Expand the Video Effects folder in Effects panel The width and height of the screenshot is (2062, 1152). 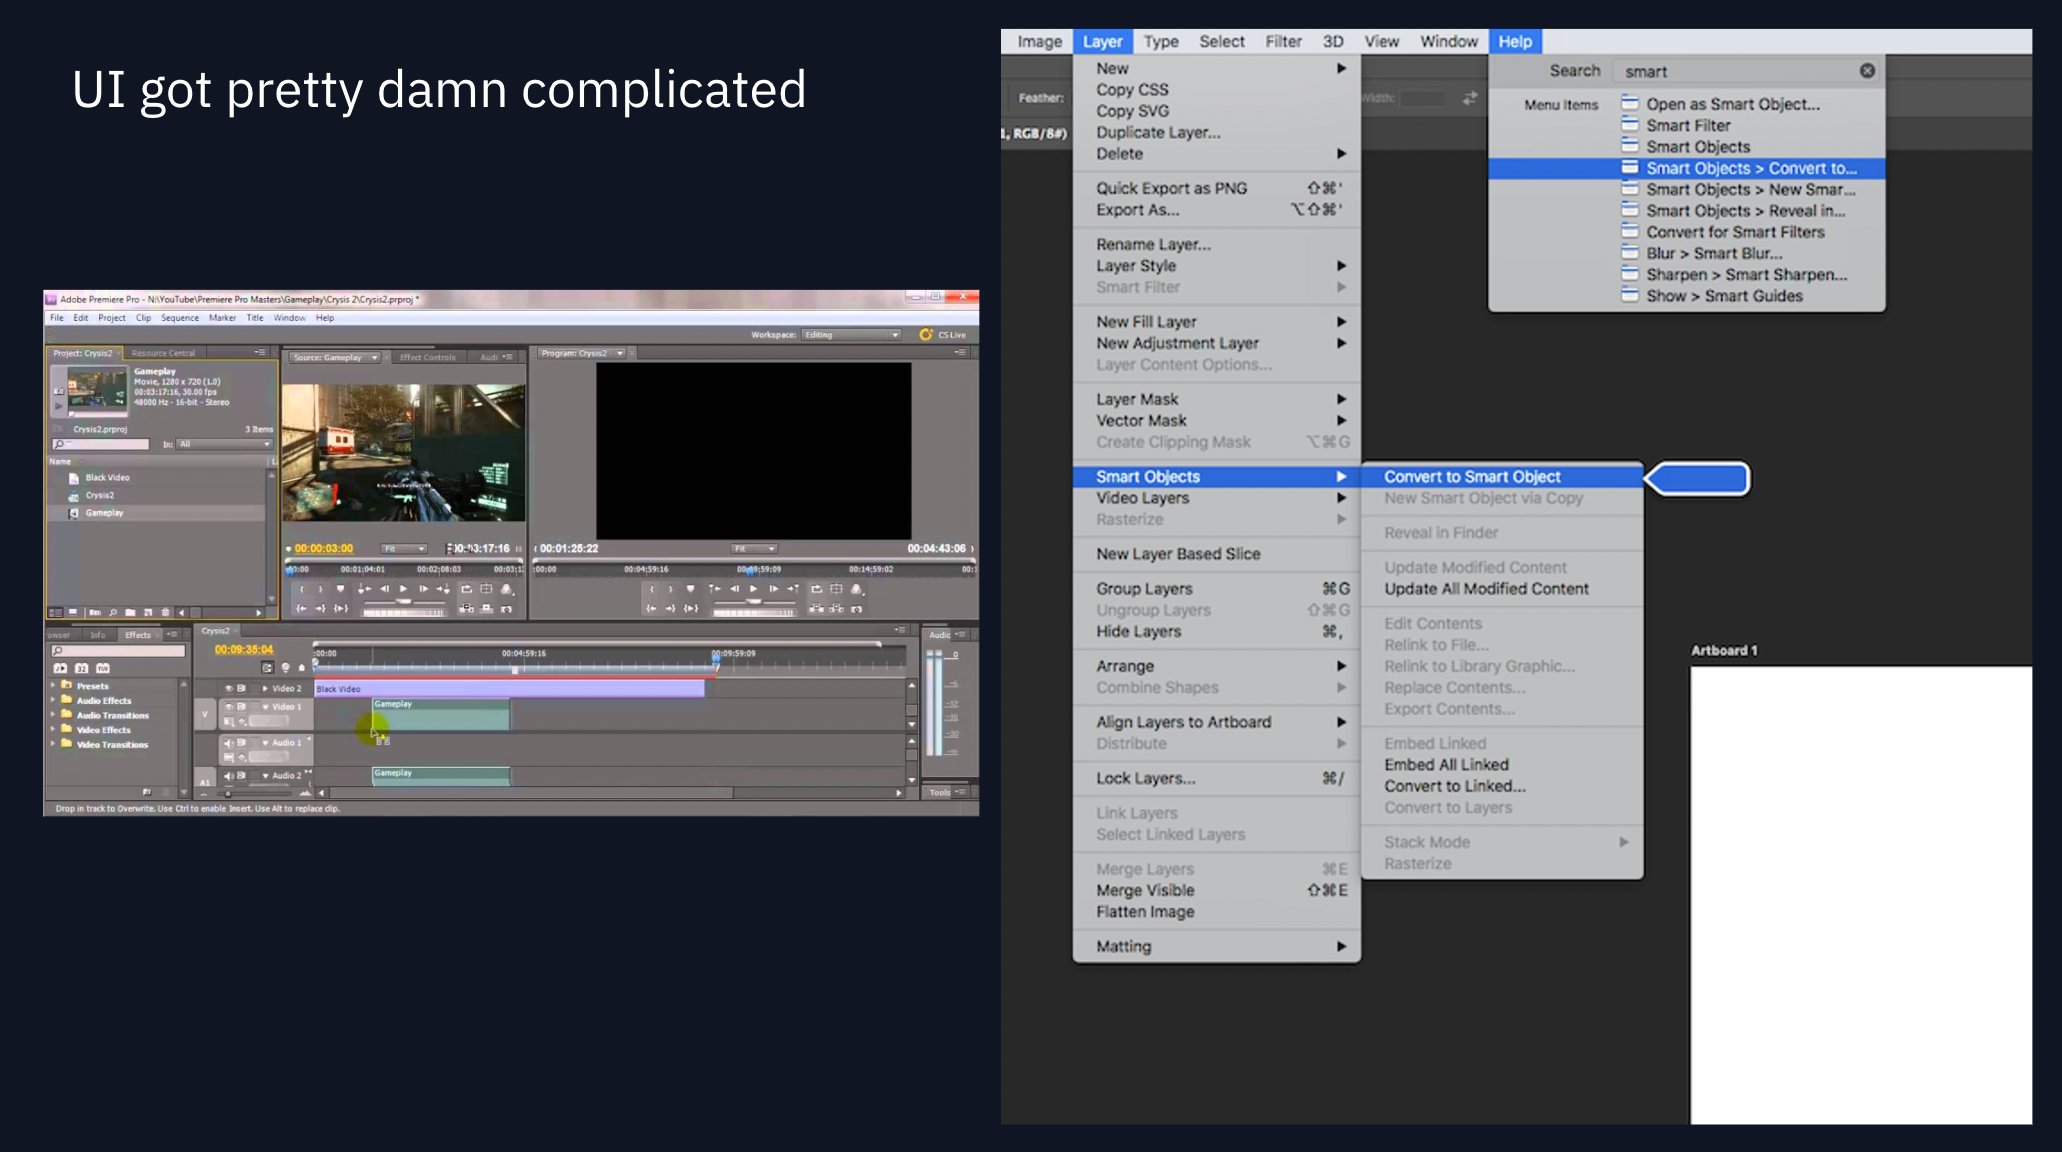[53, 730]
